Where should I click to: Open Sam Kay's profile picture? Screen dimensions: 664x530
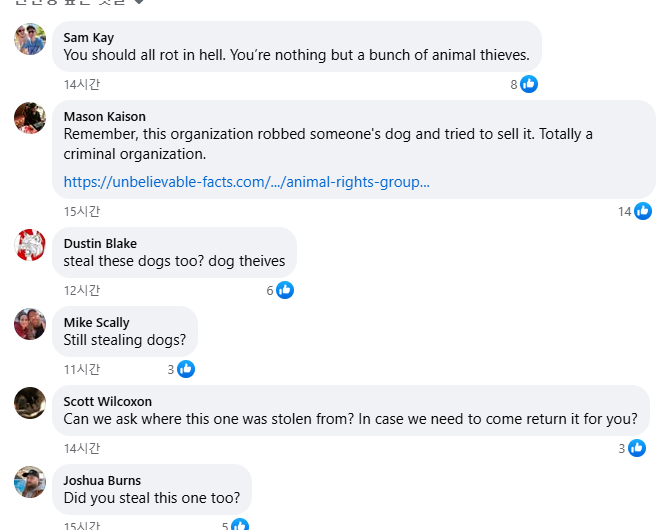click(x=30, y=39)
